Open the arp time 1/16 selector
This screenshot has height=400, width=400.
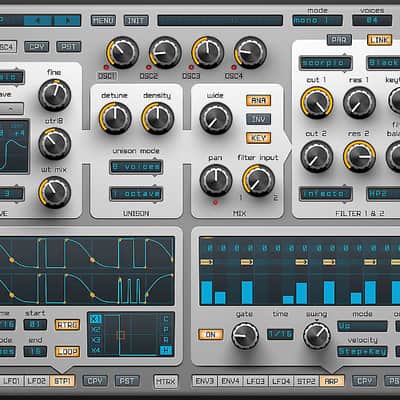(280, 335)
